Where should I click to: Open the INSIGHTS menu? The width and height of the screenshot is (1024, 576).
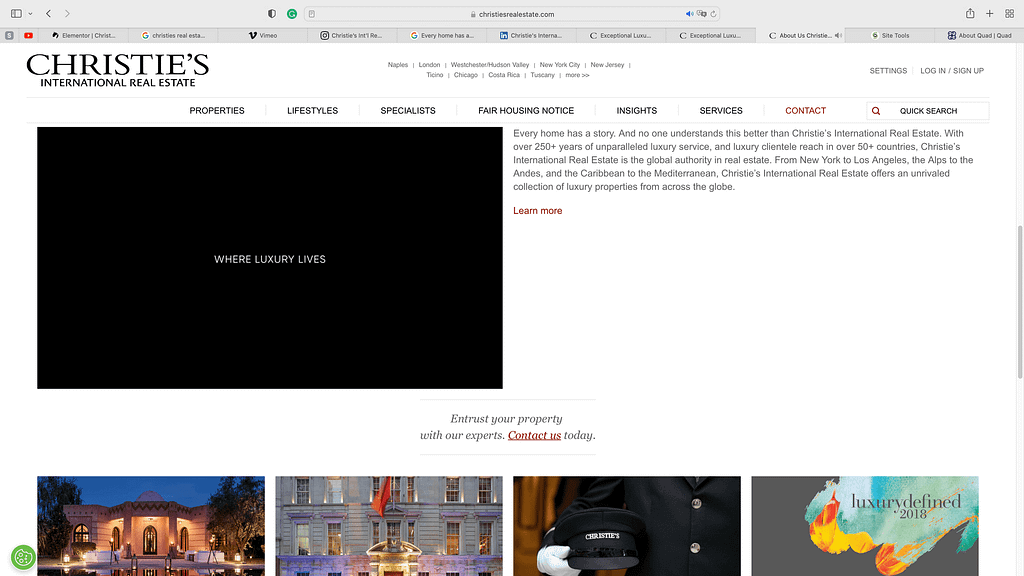637,111
